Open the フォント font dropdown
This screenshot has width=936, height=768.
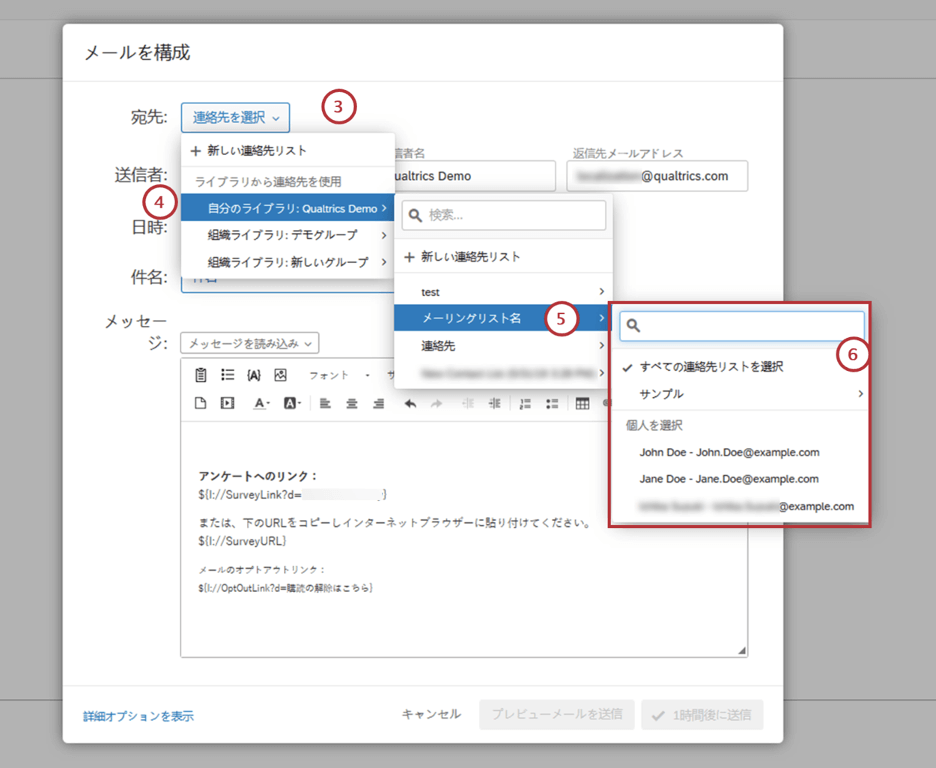tap(339, 375)
